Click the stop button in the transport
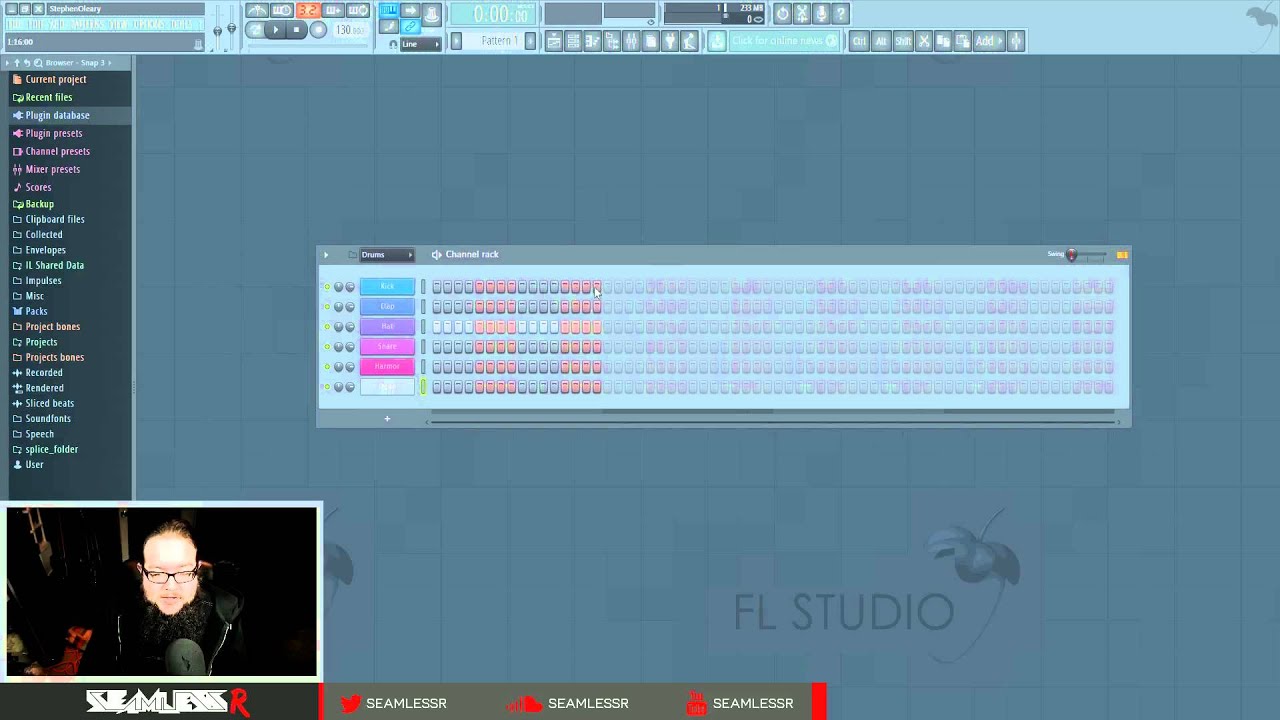The image size is (1280, 720). (296, 30)
